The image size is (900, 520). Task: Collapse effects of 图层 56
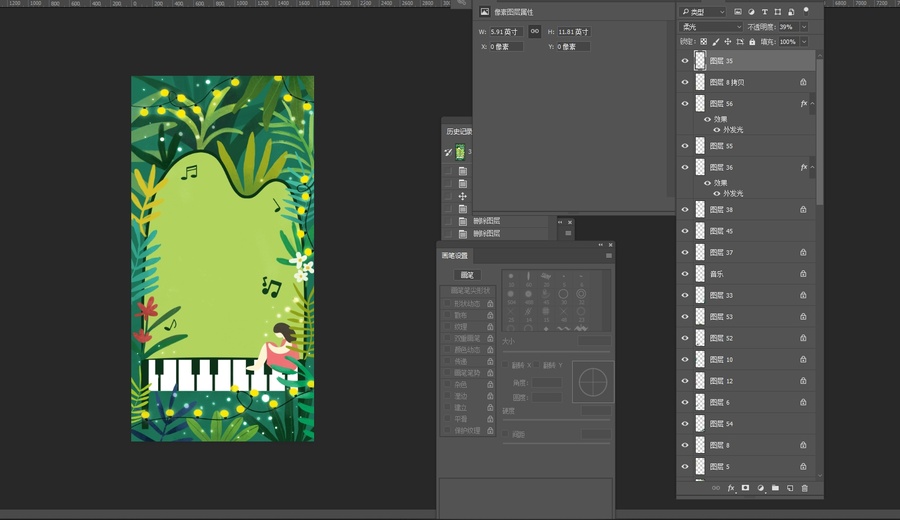pos(812,104)
